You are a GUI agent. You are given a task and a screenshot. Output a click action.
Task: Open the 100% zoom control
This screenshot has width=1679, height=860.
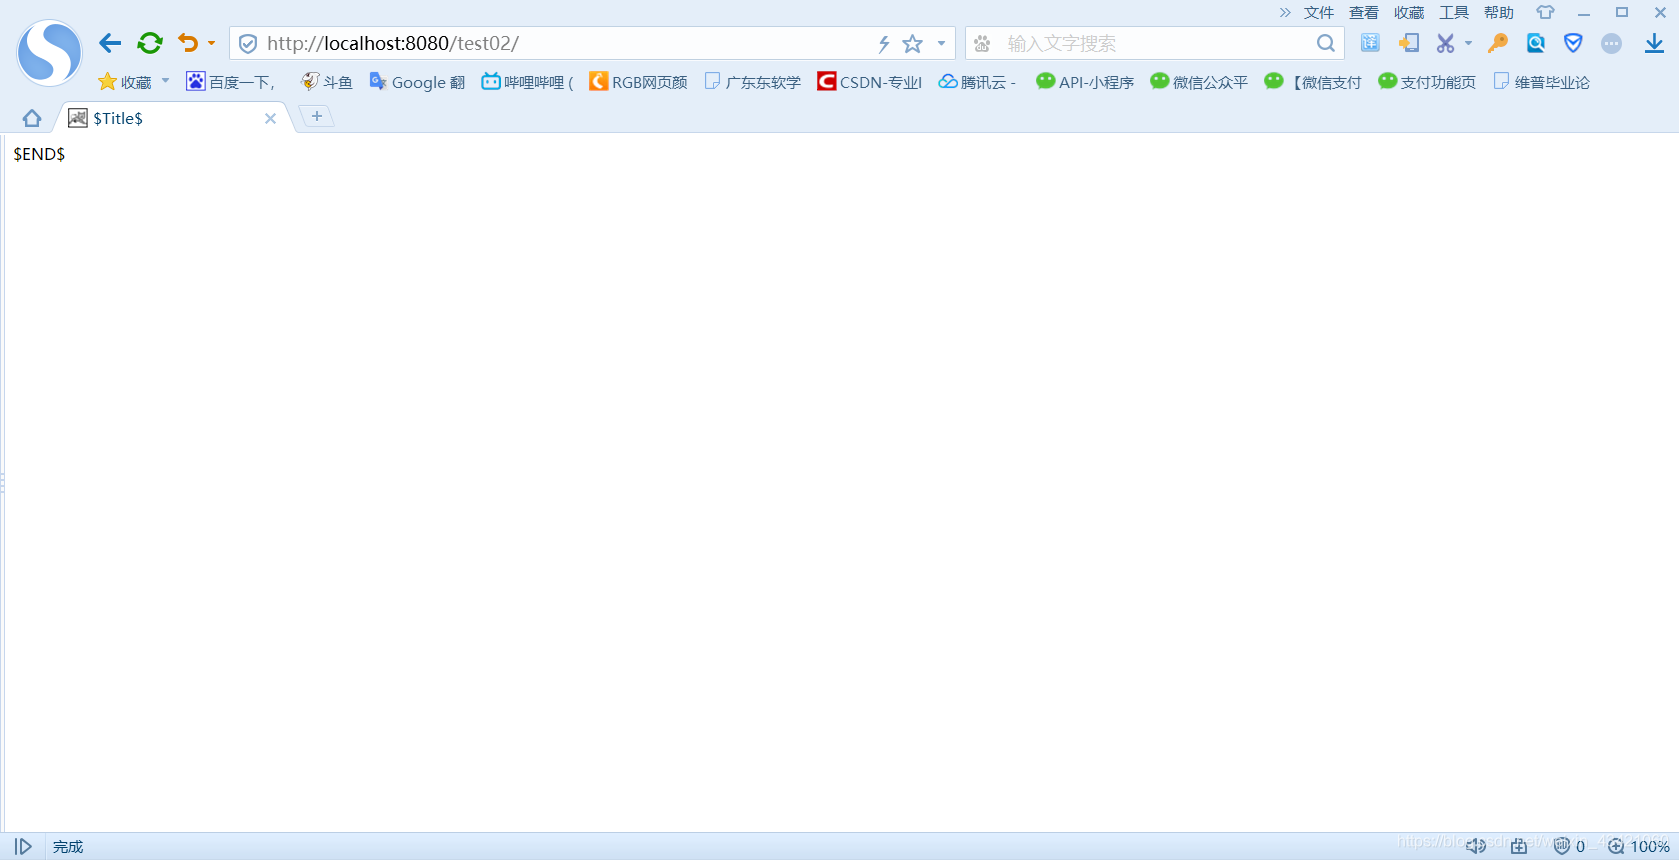[x=1639, y=846]
